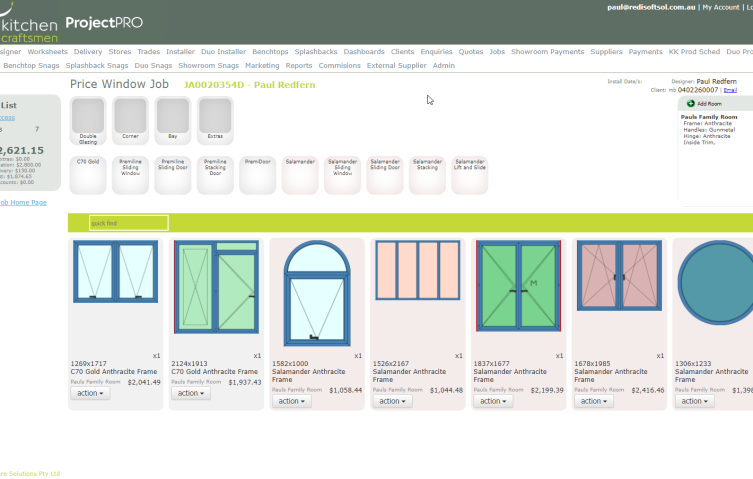
Task: Open the Quotes menu item
Action: 471,51
